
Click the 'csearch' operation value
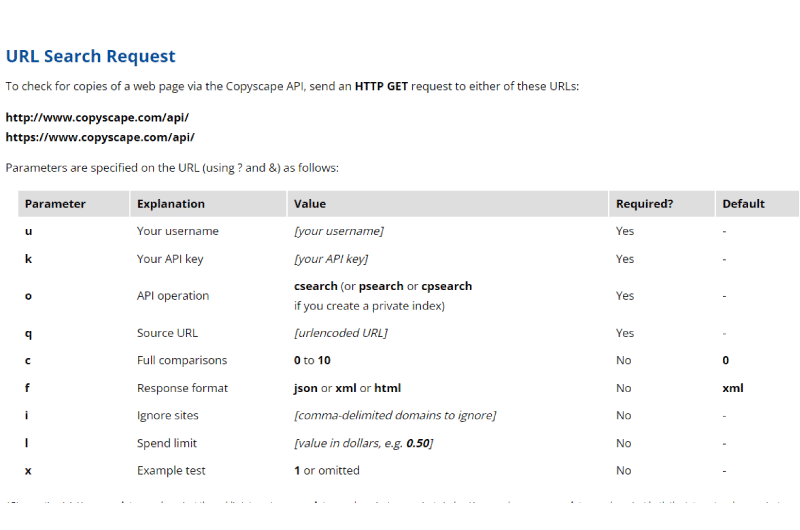(x=316, y=286)
